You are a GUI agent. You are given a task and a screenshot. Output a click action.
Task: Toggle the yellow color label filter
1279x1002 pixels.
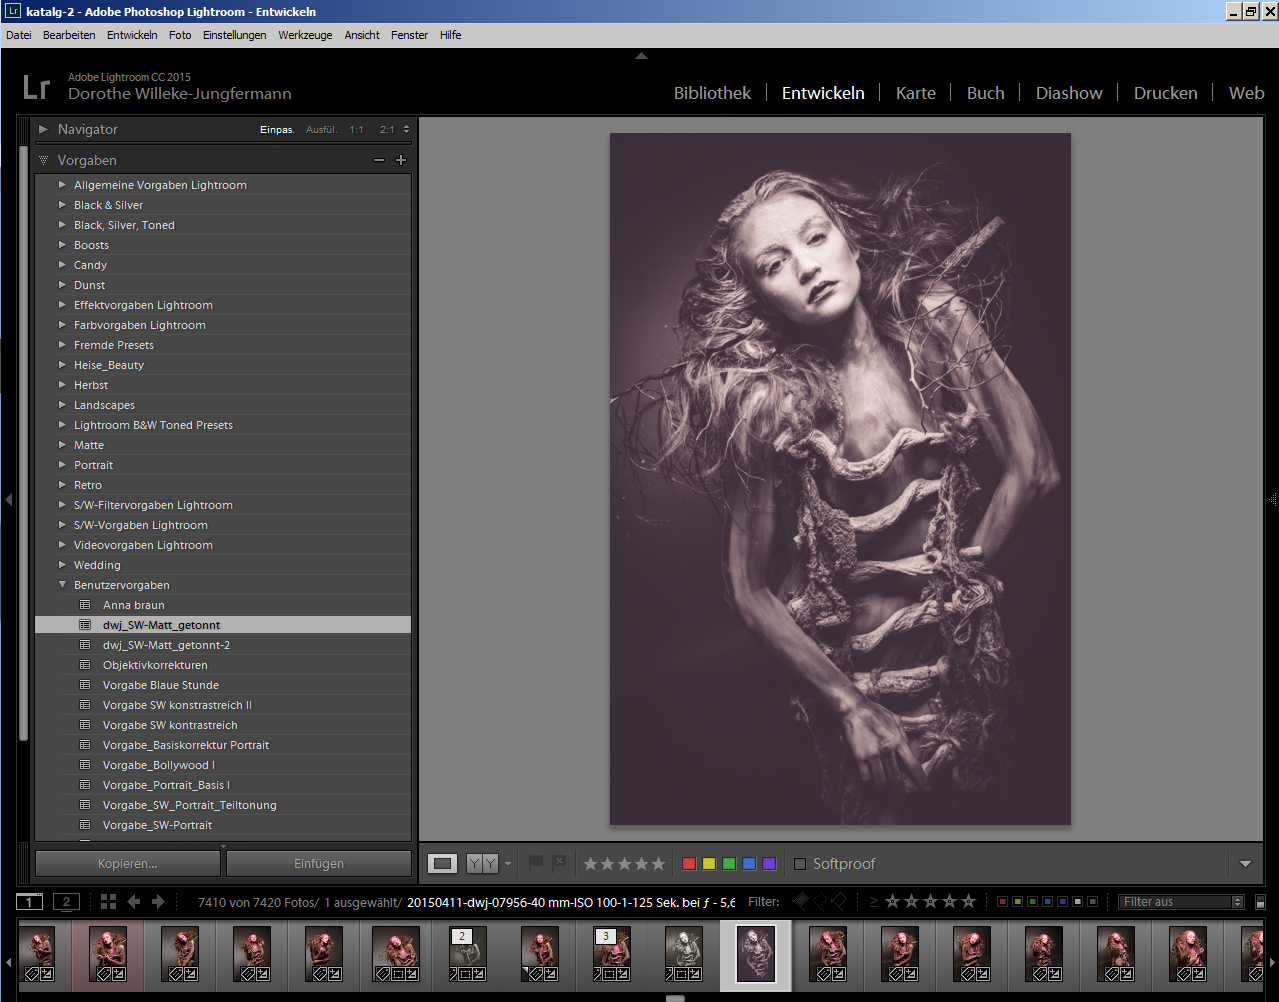coord(1017,901)
